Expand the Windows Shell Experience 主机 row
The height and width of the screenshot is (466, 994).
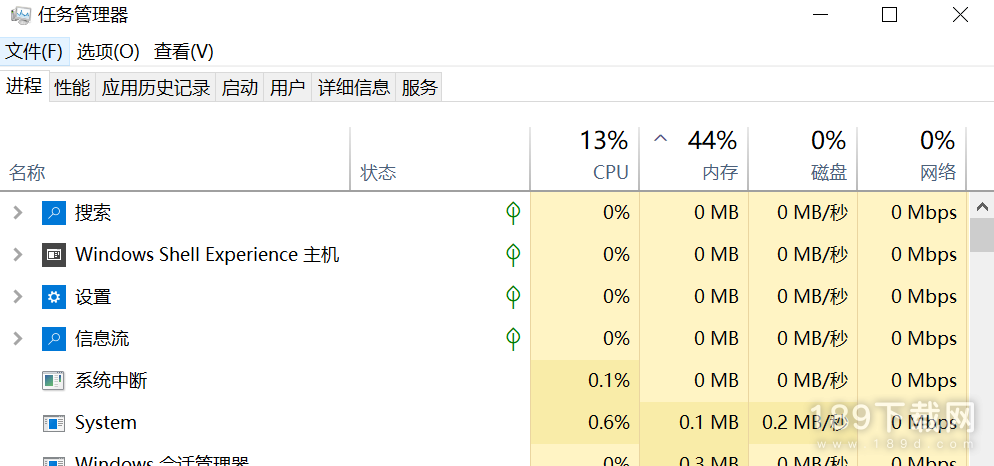pyautogui.click(x=17, y=255)
